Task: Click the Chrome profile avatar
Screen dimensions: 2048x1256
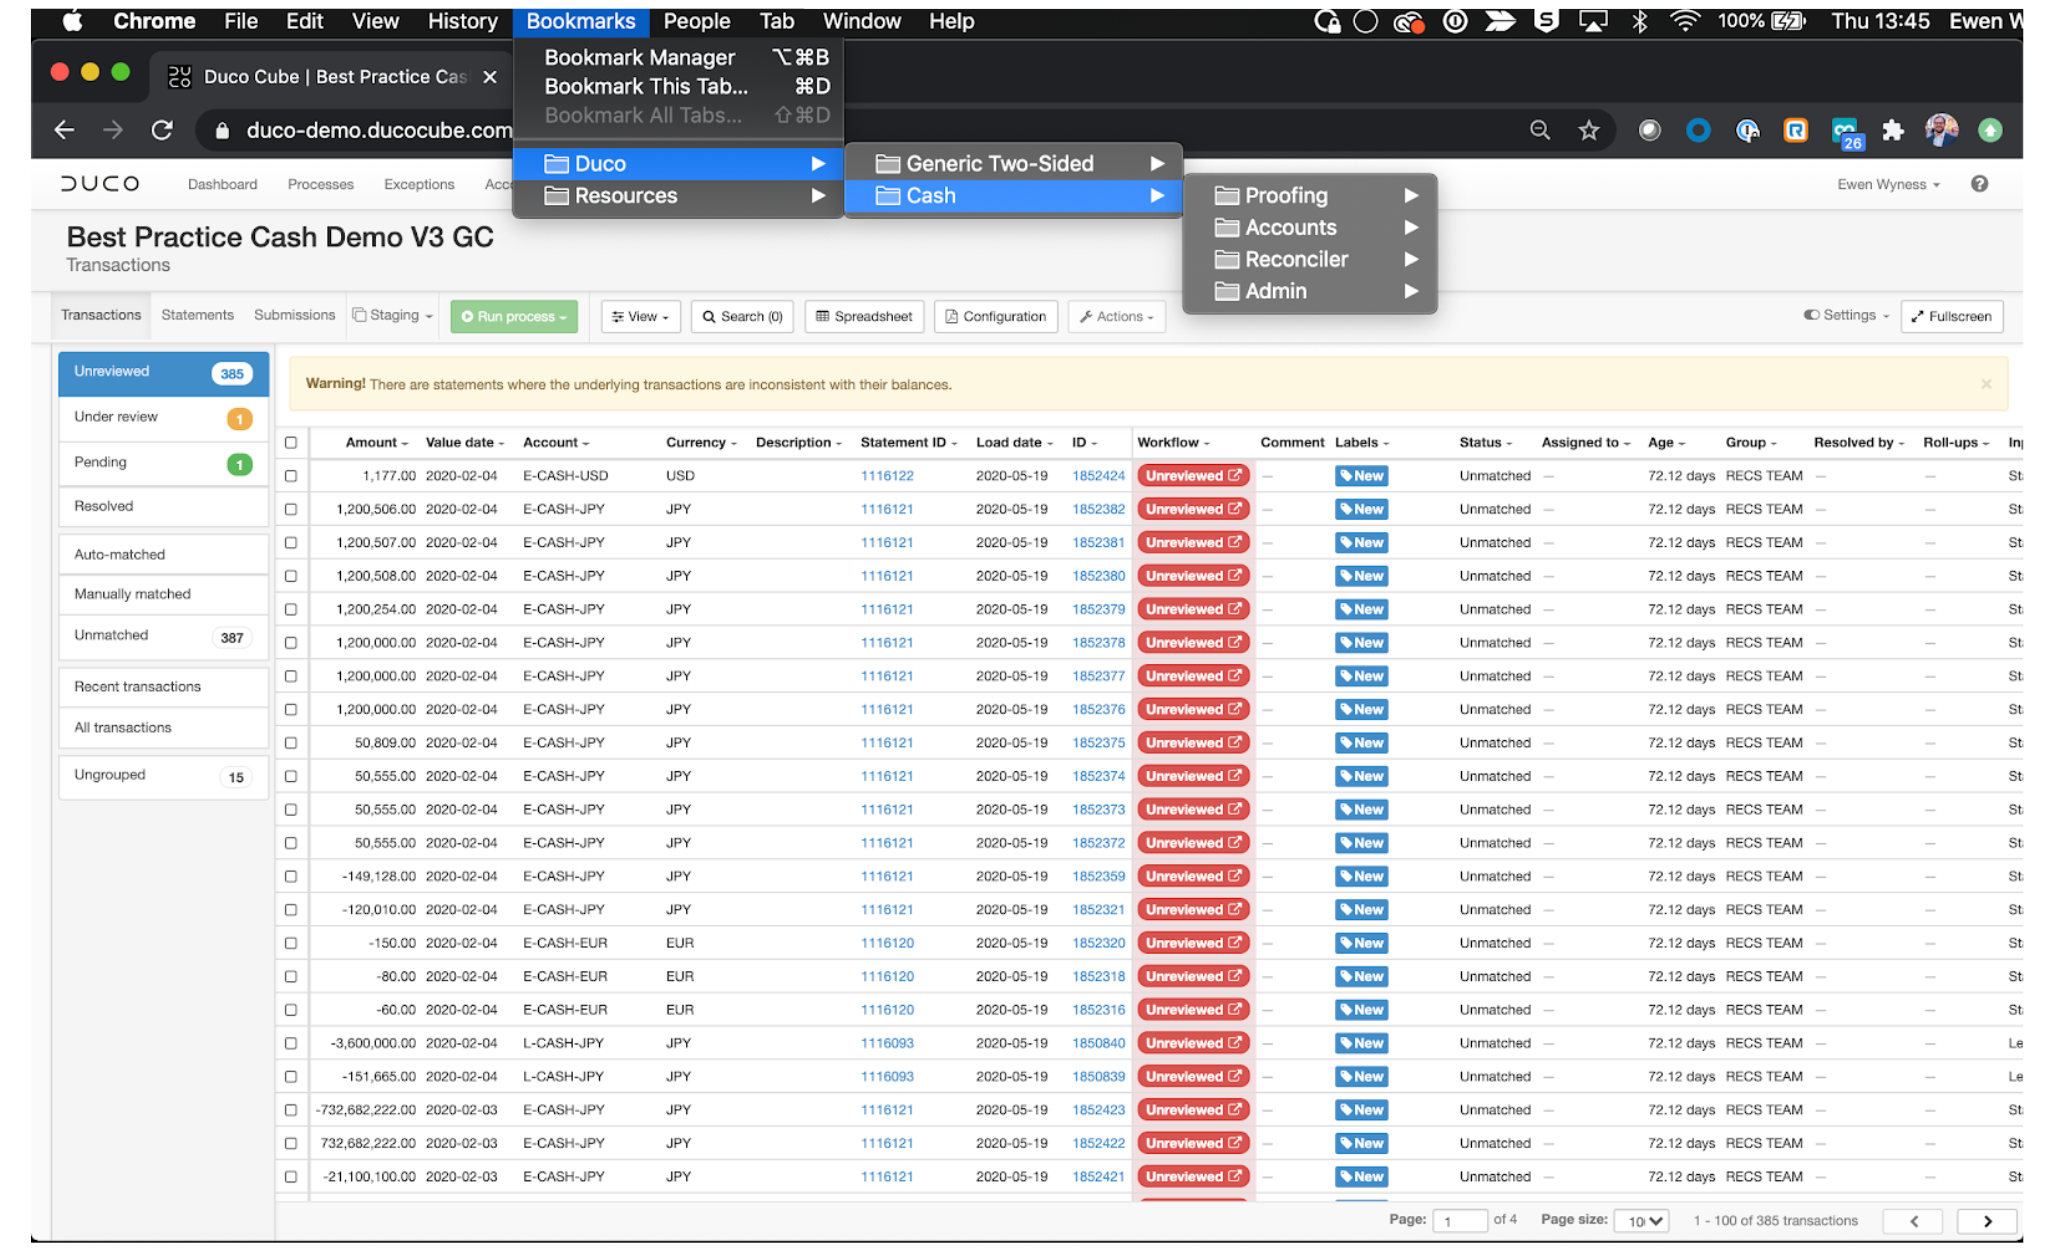Action: (x=1941, y=130)
